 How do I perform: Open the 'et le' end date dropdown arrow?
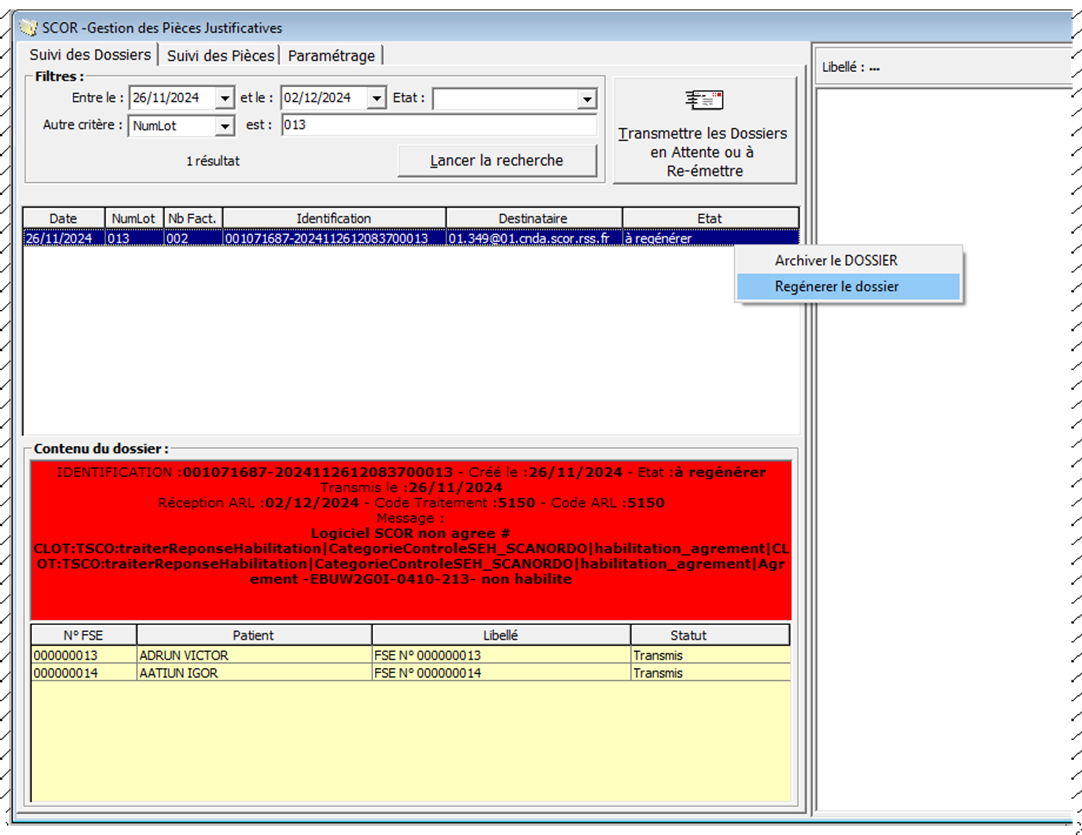(x=376, y=99)
